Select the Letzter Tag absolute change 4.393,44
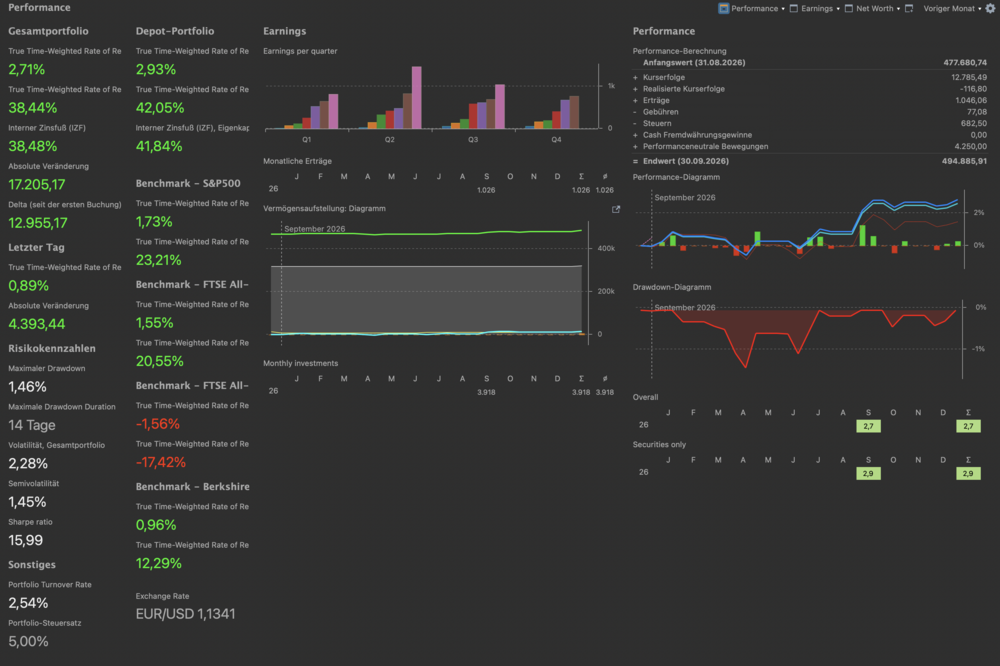 36,324
